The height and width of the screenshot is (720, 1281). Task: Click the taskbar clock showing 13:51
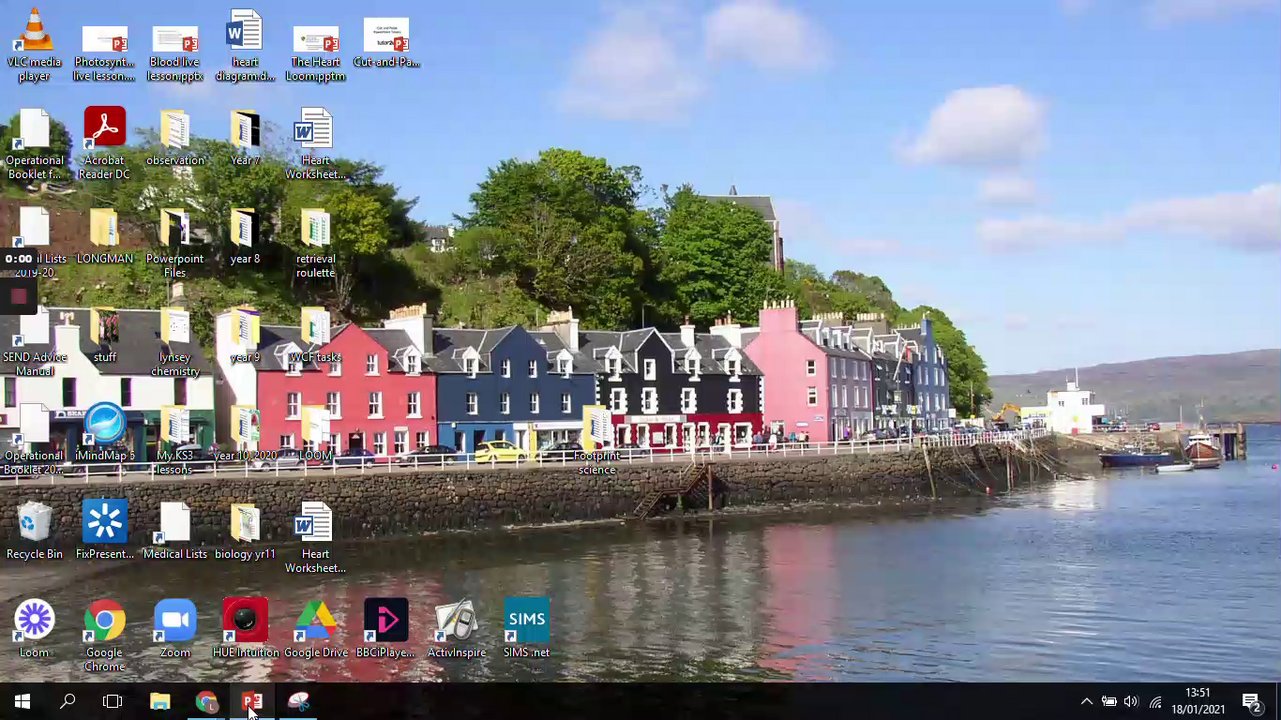[x=1198, y=701]
